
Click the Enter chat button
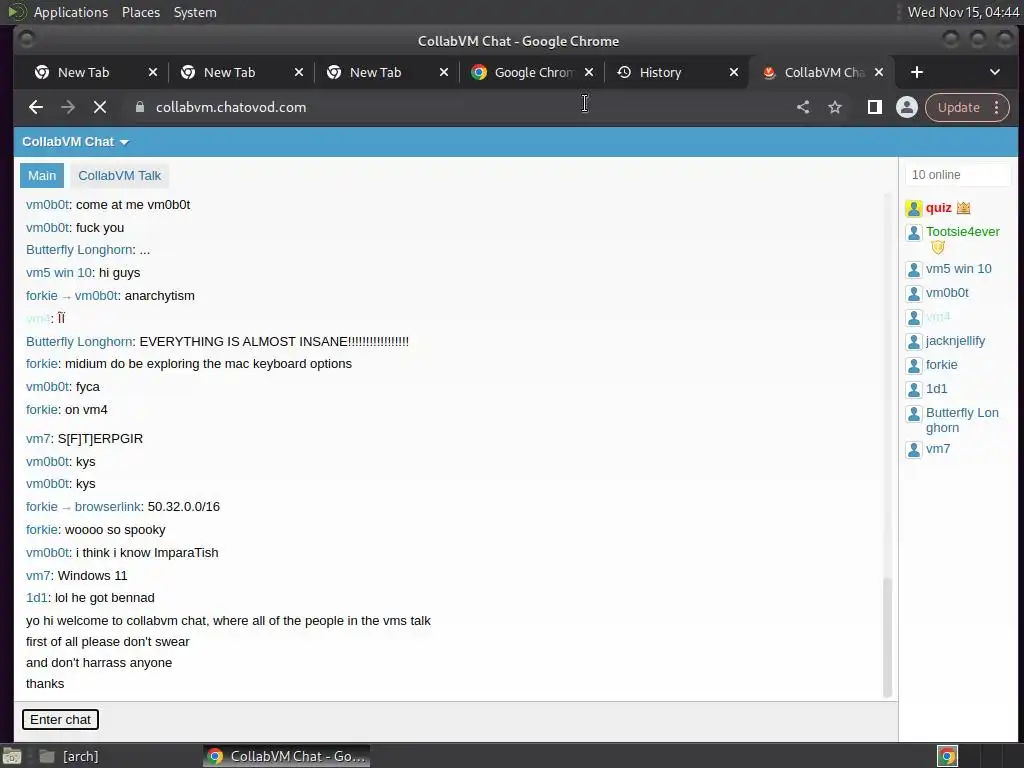coord(60,720)
